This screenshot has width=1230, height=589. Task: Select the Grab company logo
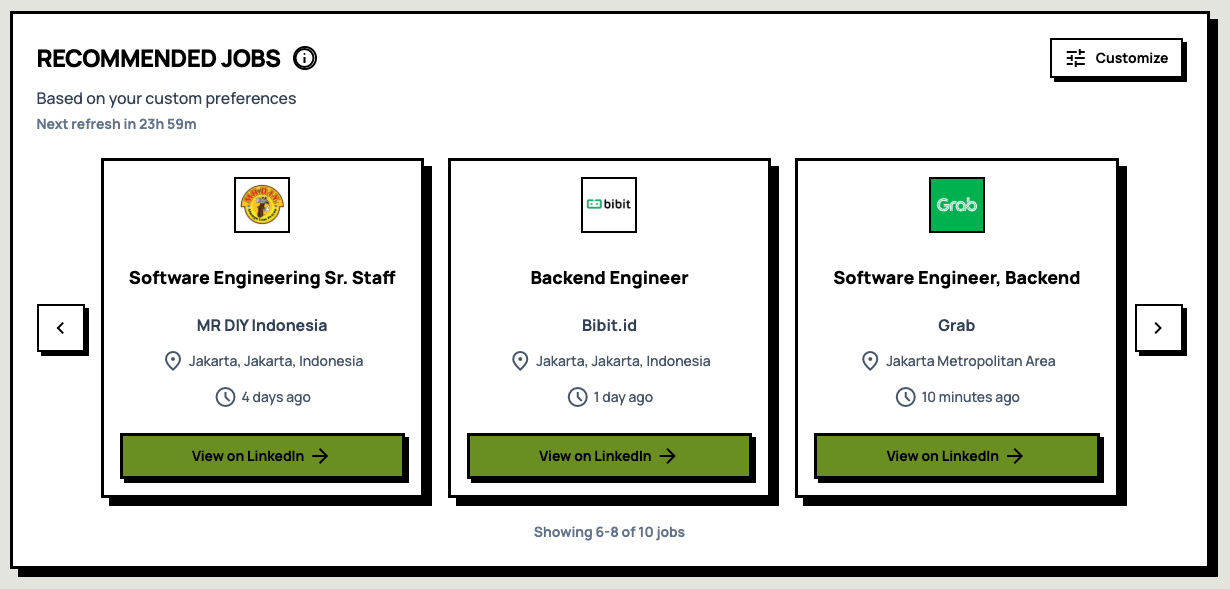(956, 204)
